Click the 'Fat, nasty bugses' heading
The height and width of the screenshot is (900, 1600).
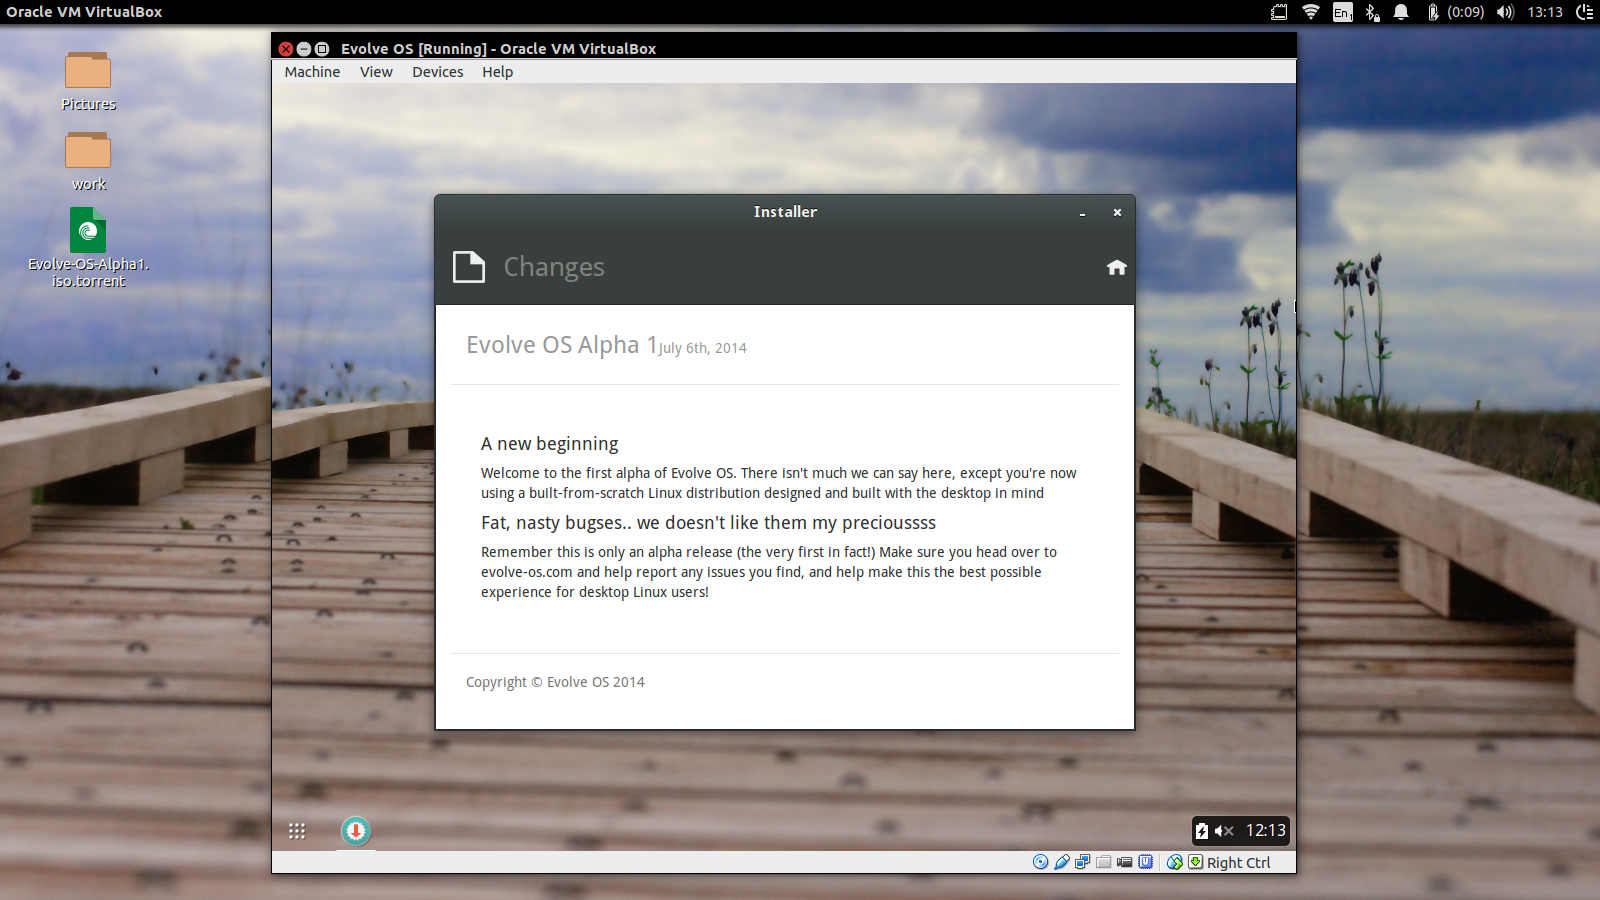[708, 523]
